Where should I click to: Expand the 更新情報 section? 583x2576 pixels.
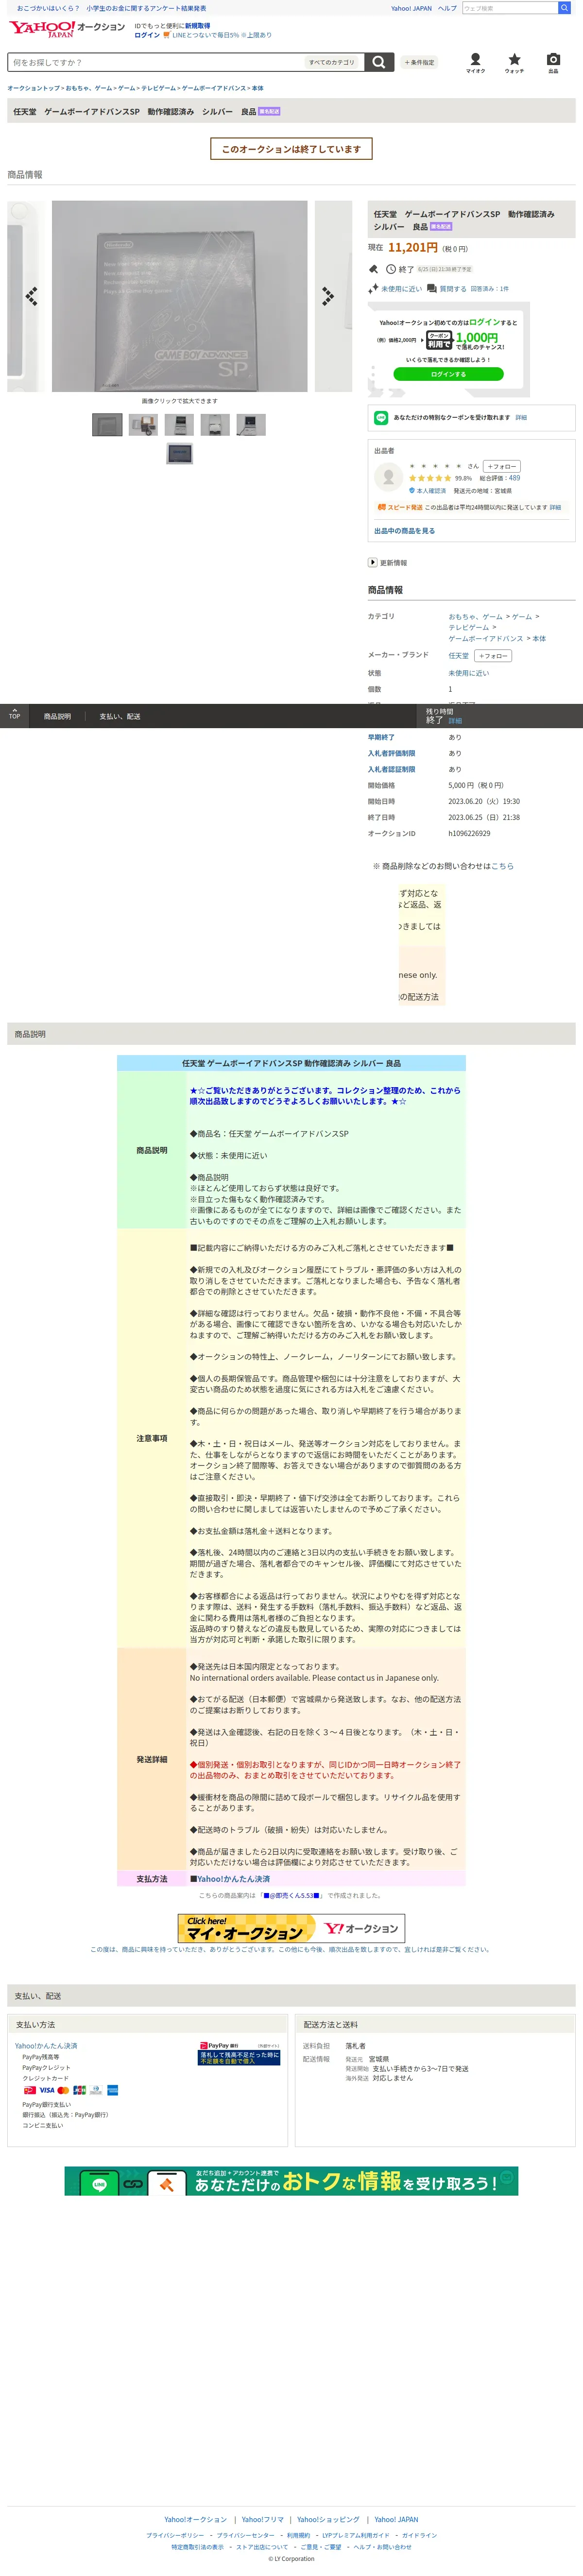tap(388, 563)
